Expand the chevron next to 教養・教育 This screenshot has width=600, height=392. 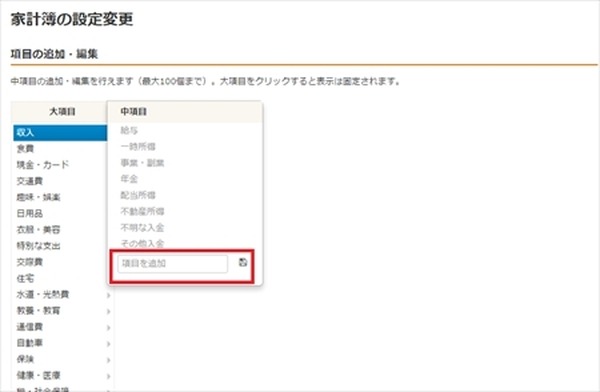[x=109, y=312]
